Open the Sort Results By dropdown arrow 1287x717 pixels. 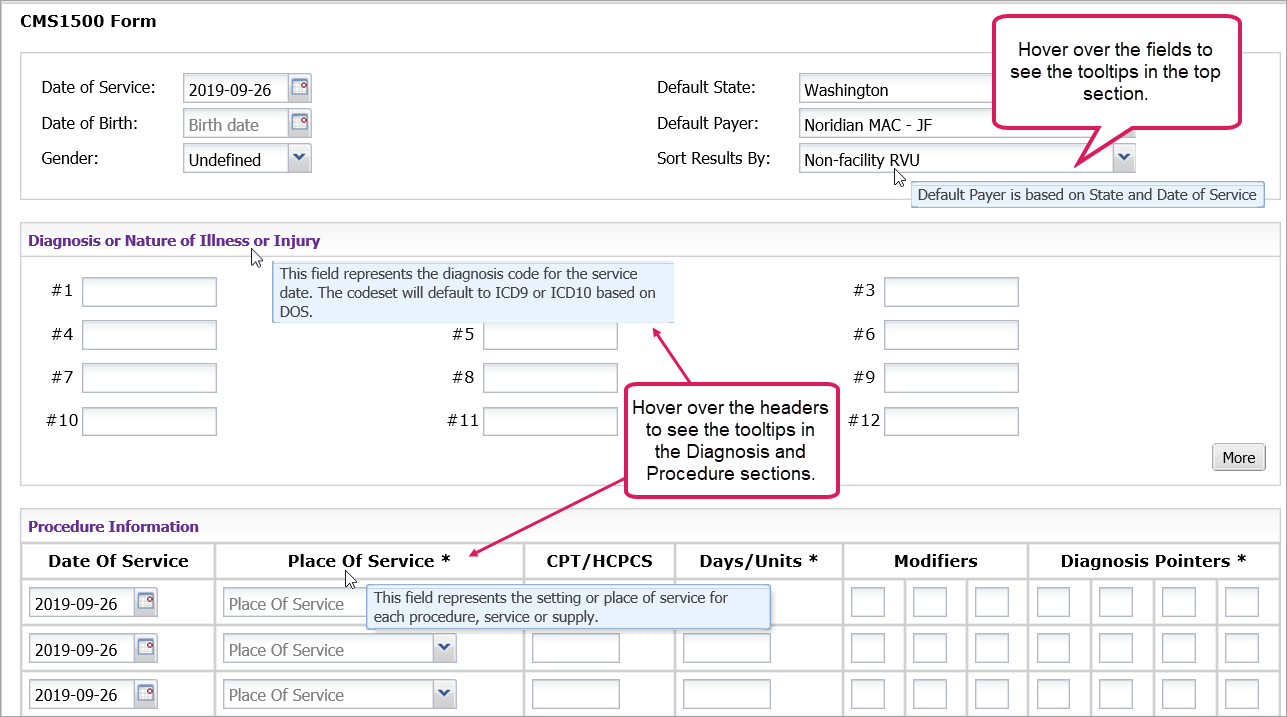(x=1124, y=158)
